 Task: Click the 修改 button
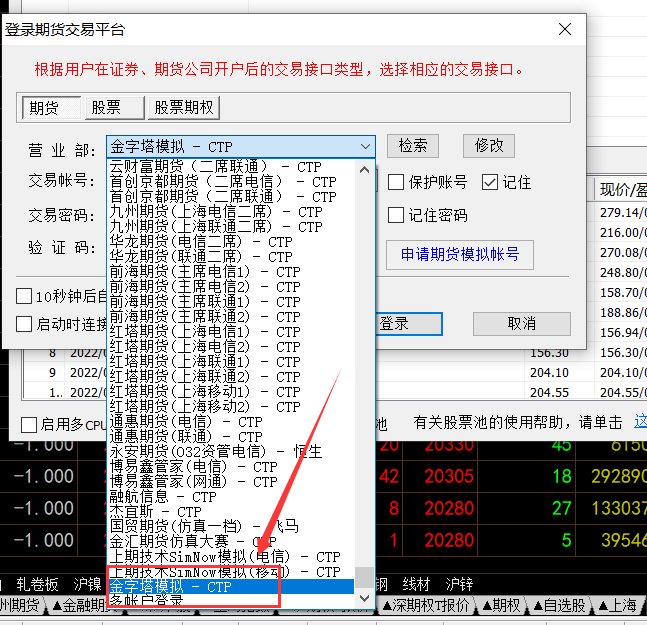(x=489, y=146)
